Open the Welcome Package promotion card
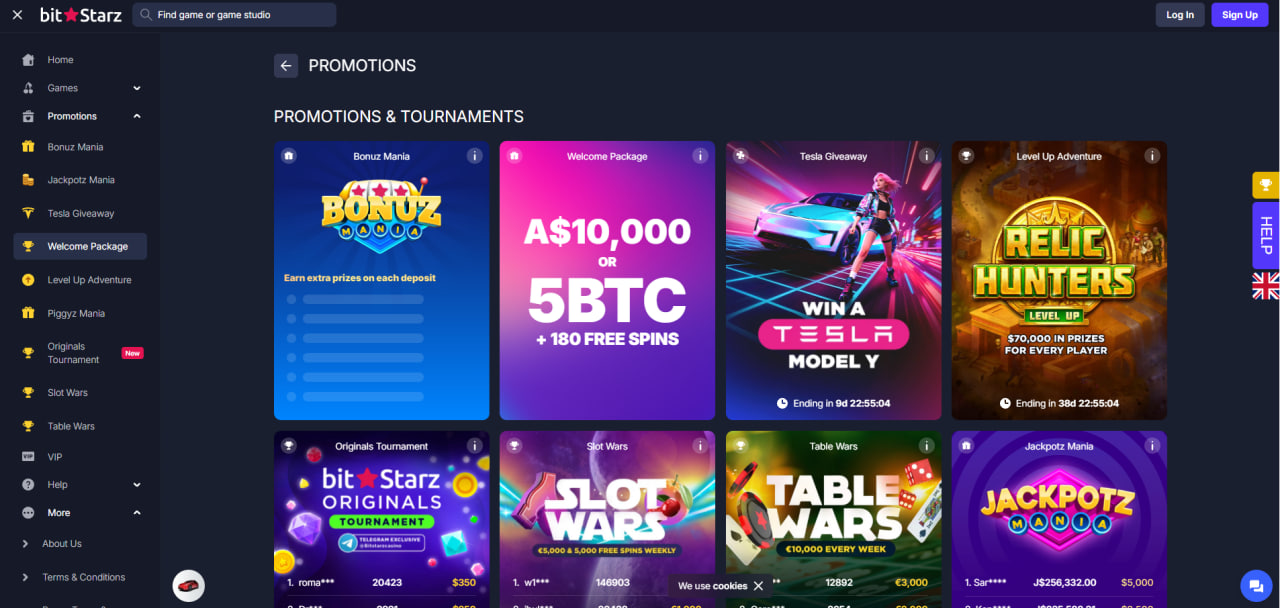The height and width of the screenshot is (608, 1280). point(607,280)
